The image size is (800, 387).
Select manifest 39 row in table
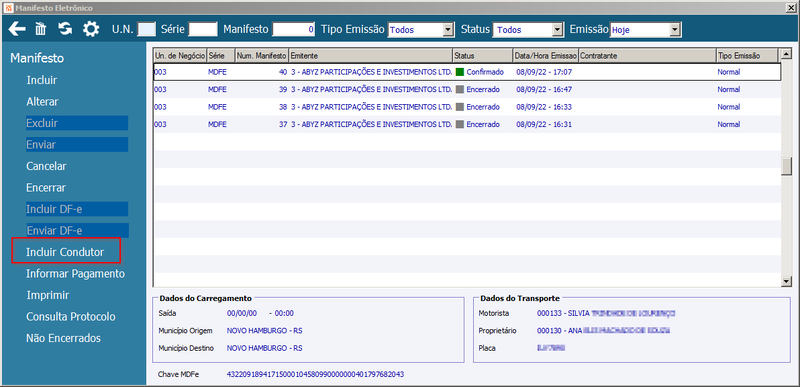[x=467, y=89]
